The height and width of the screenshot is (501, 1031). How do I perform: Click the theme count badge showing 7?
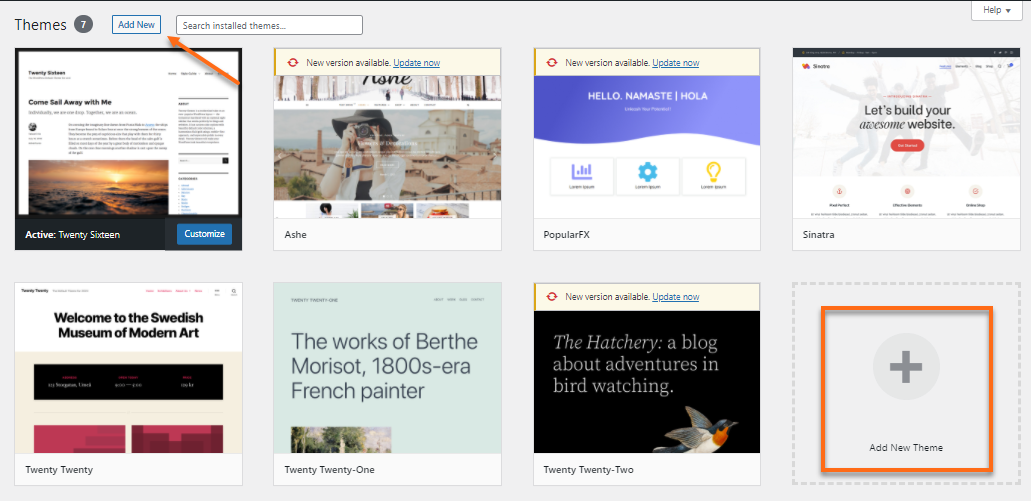click(83, 24)
